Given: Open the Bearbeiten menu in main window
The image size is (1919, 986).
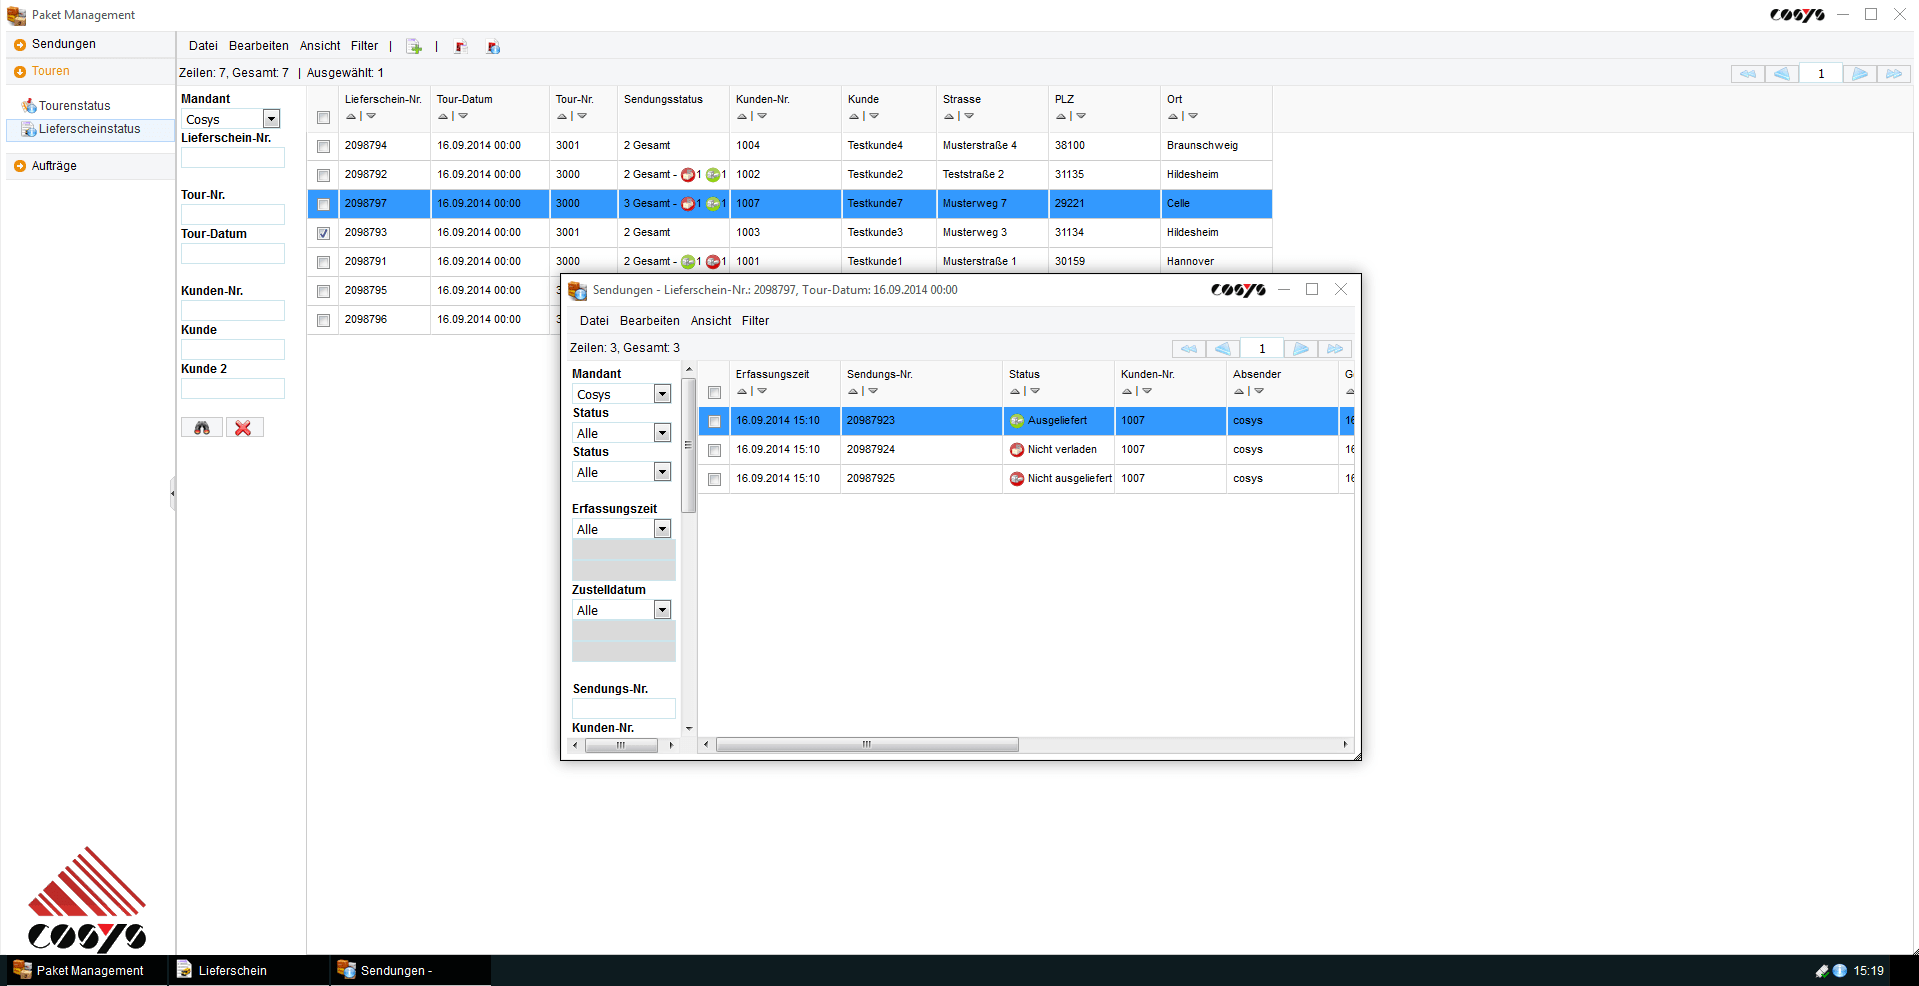Looking at the screenshot, I should point(258,46).
